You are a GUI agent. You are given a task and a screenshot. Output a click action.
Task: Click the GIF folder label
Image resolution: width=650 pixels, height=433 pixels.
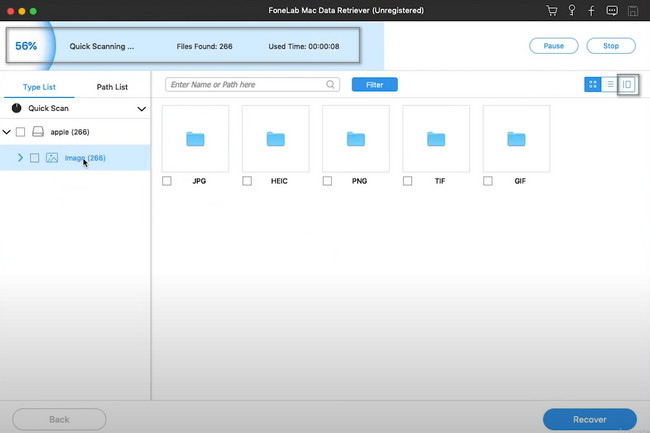(520, 181)
